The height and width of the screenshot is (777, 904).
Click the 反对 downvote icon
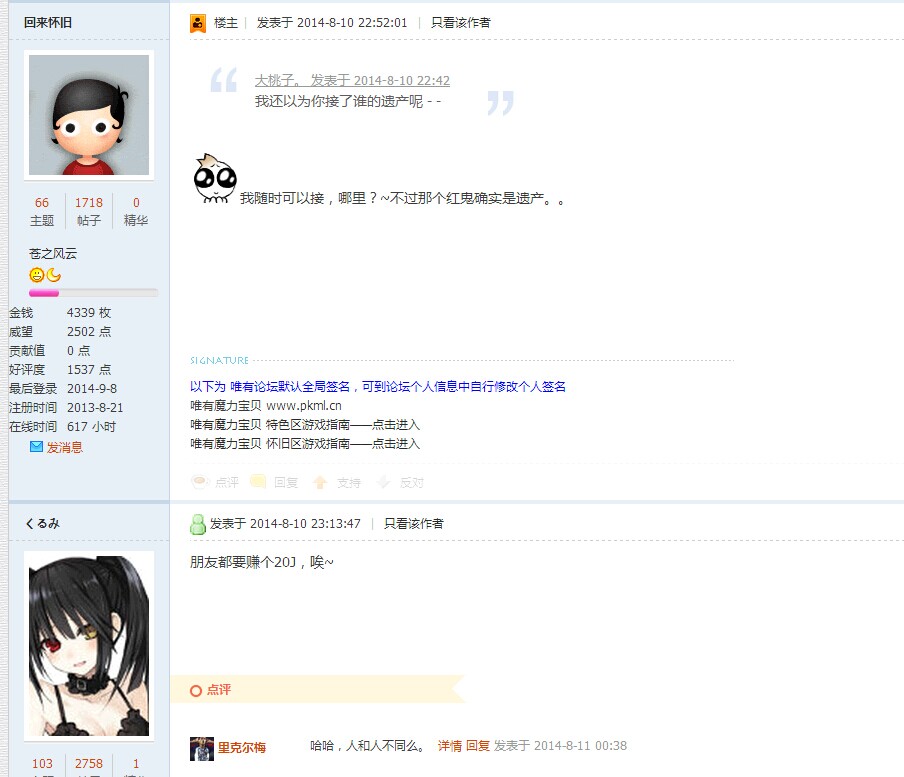point(383,482)
